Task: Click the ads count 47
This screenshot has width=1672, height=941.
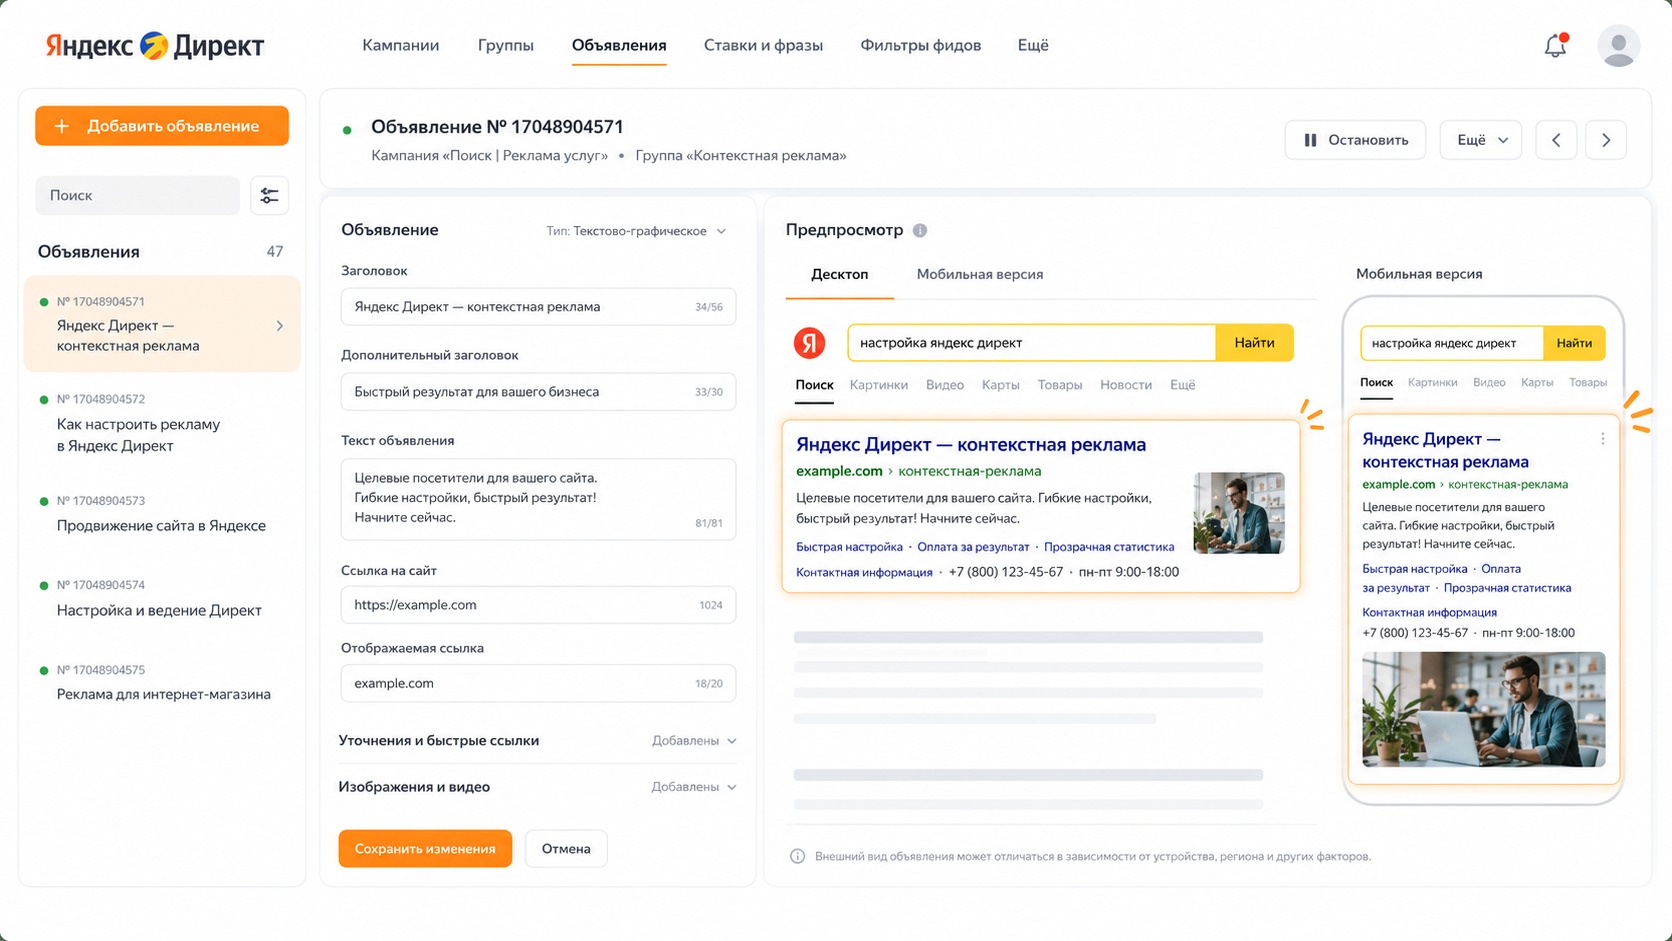Action: (275, 252)
